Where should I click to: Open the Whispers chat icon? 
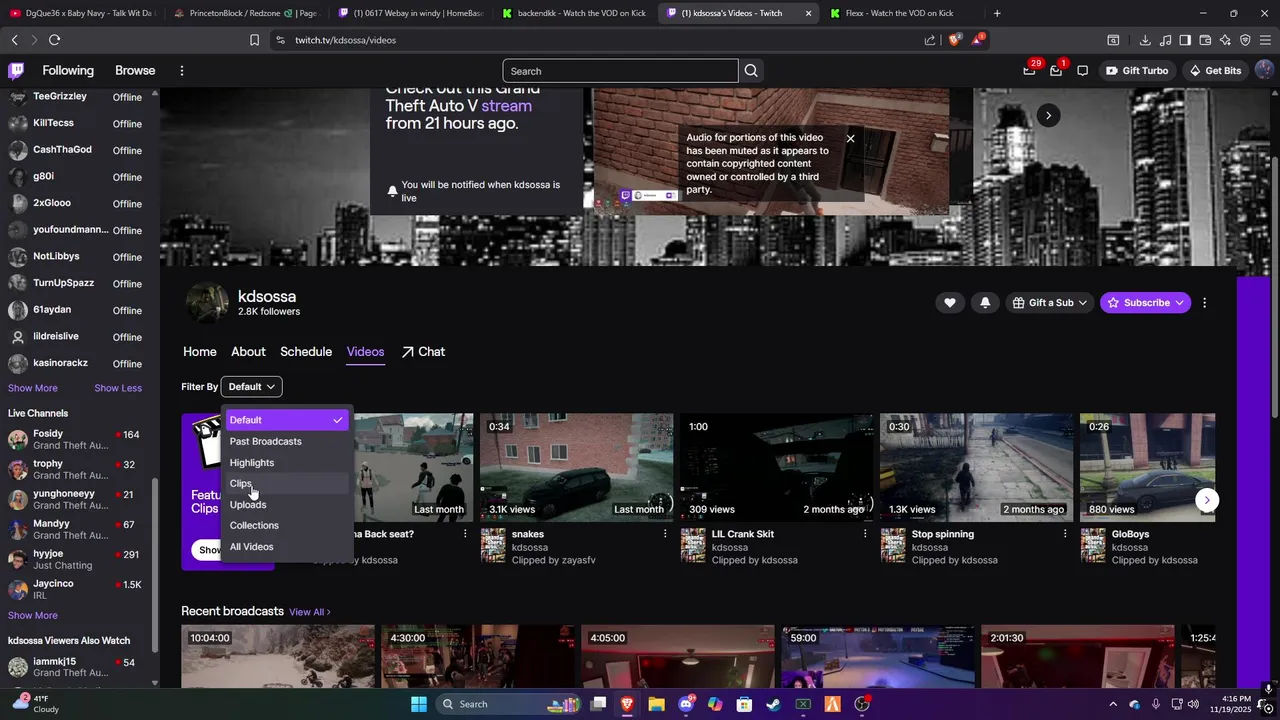(x=1082, y=71)
